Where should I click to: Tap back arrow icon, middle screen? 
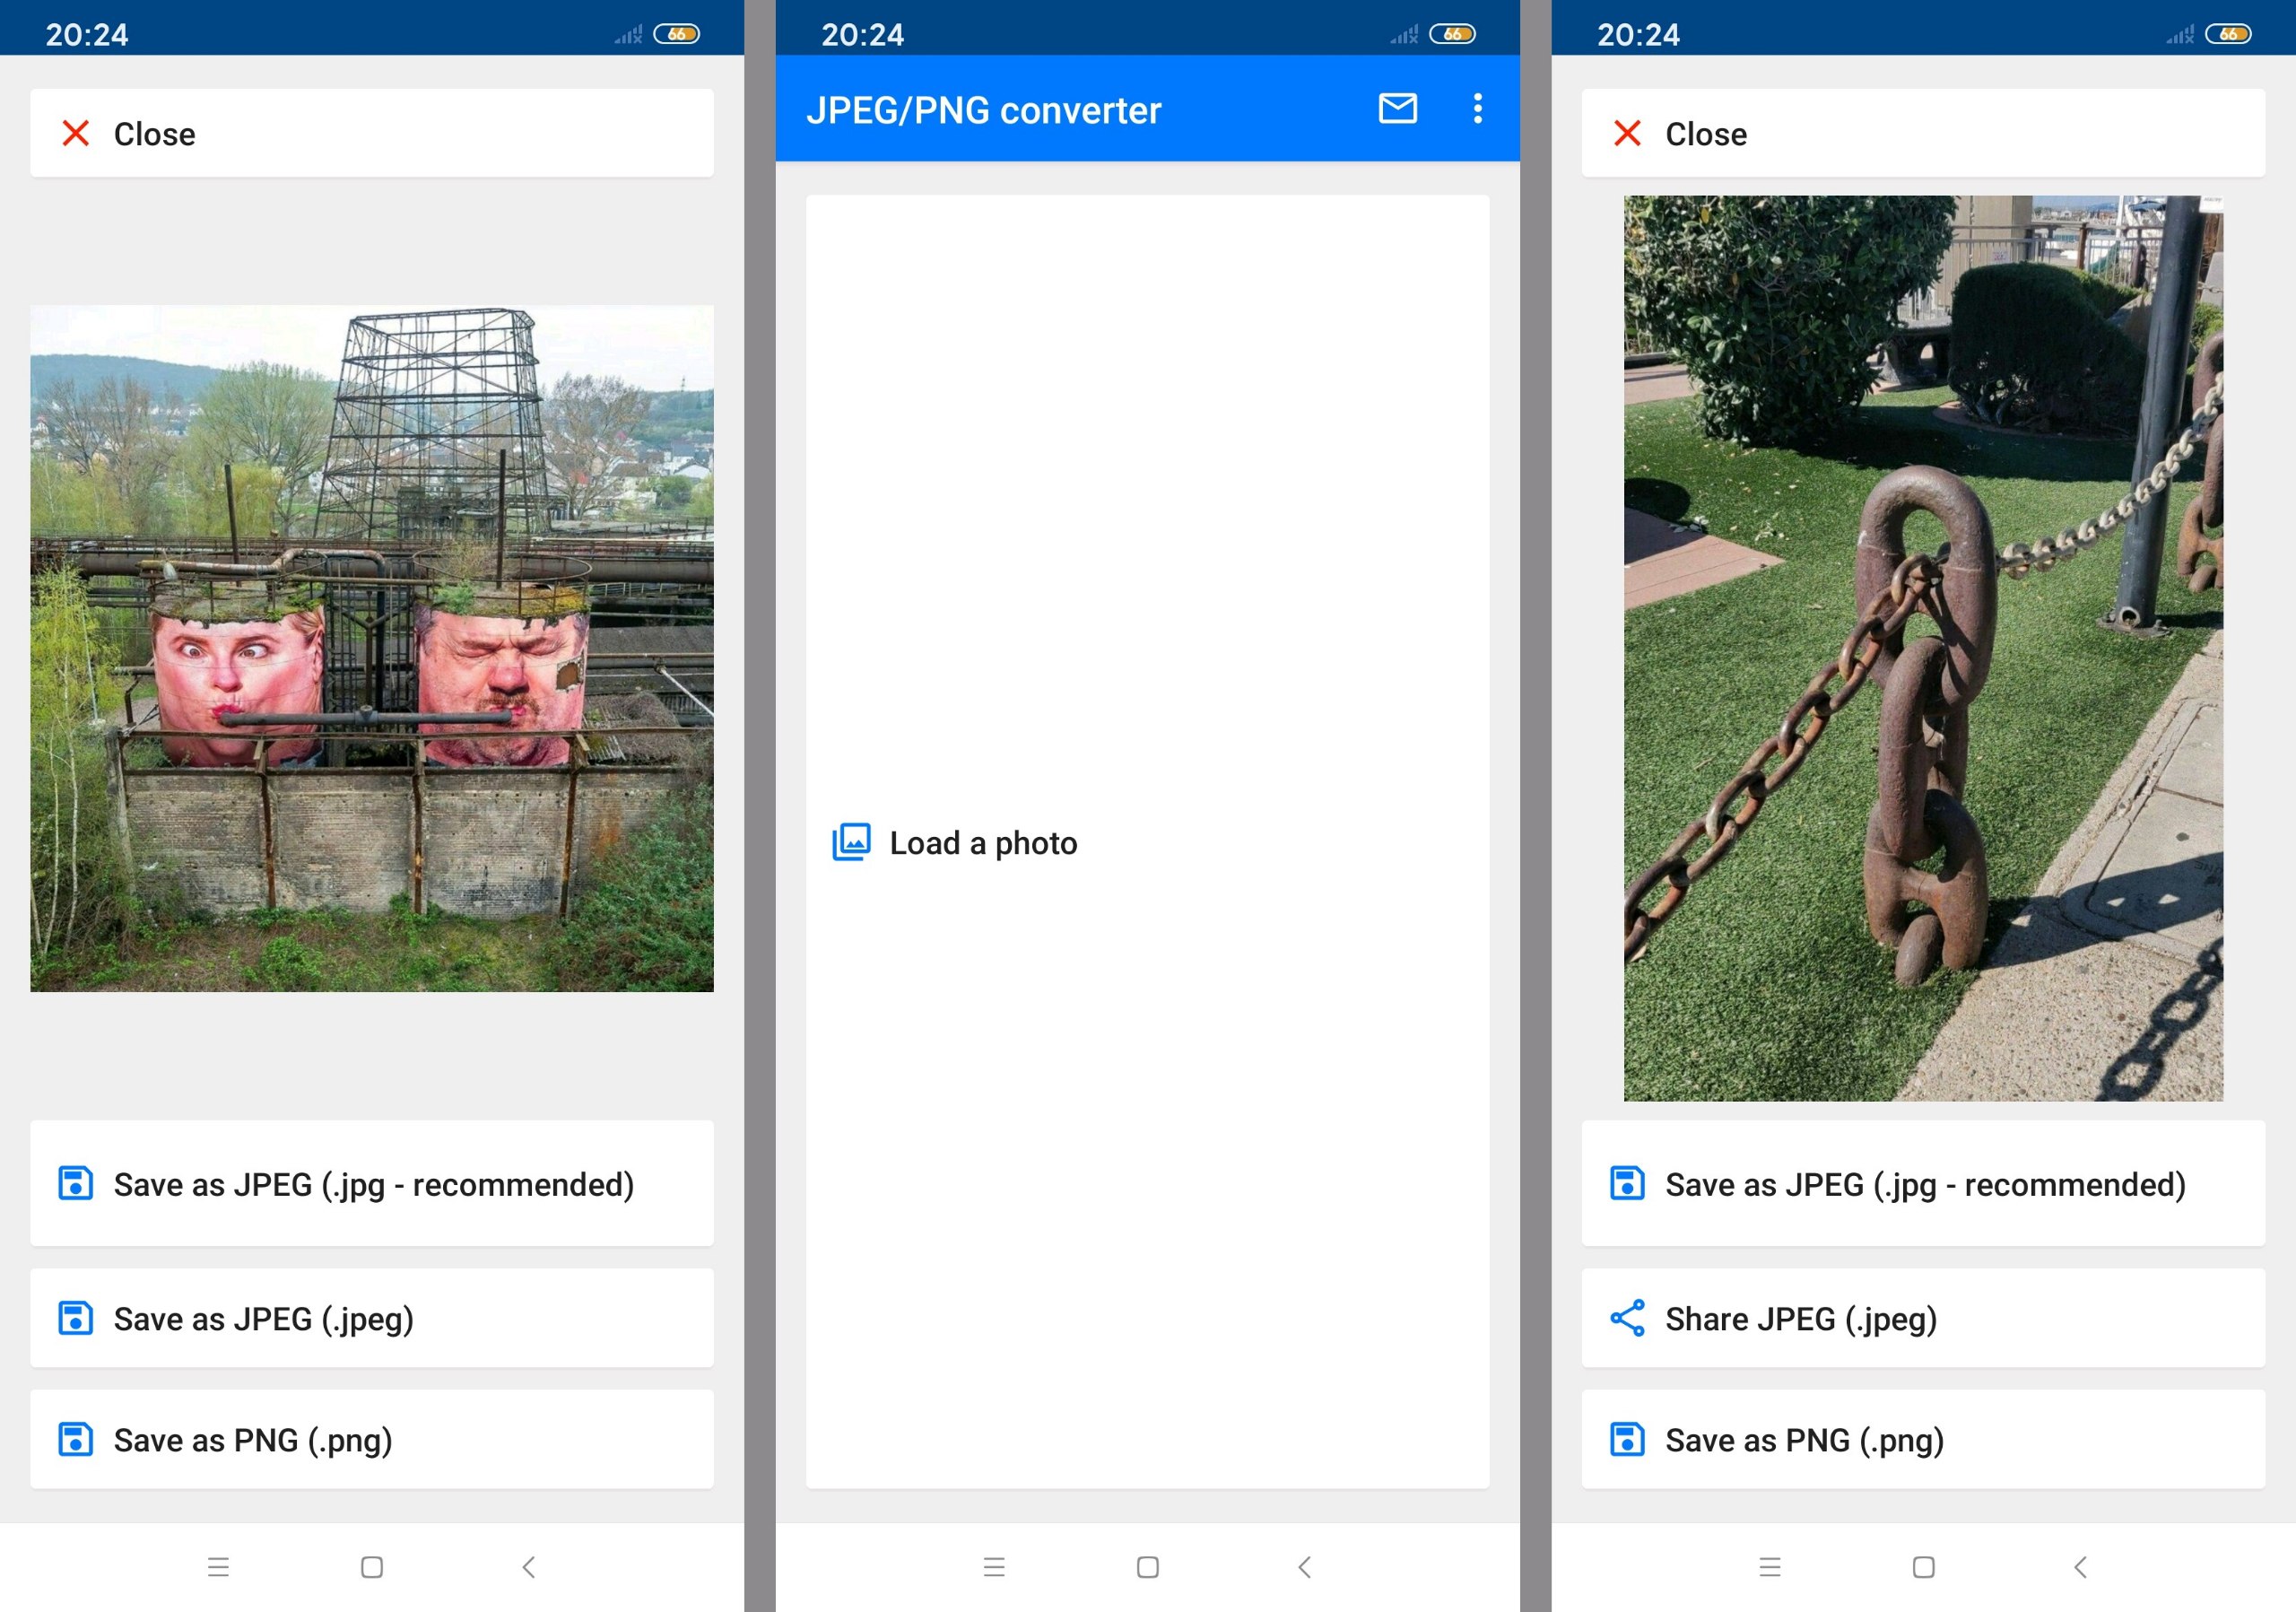(x=1304, y=1567)
